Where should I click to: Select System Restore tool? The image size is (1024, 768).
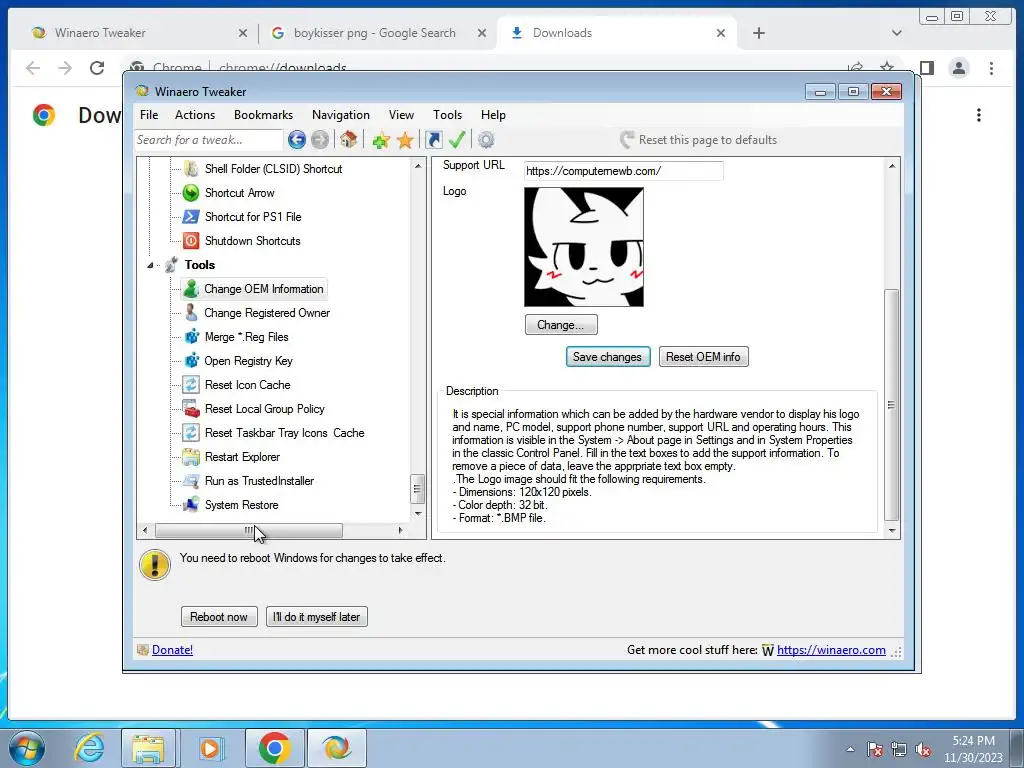coord(241,505)
